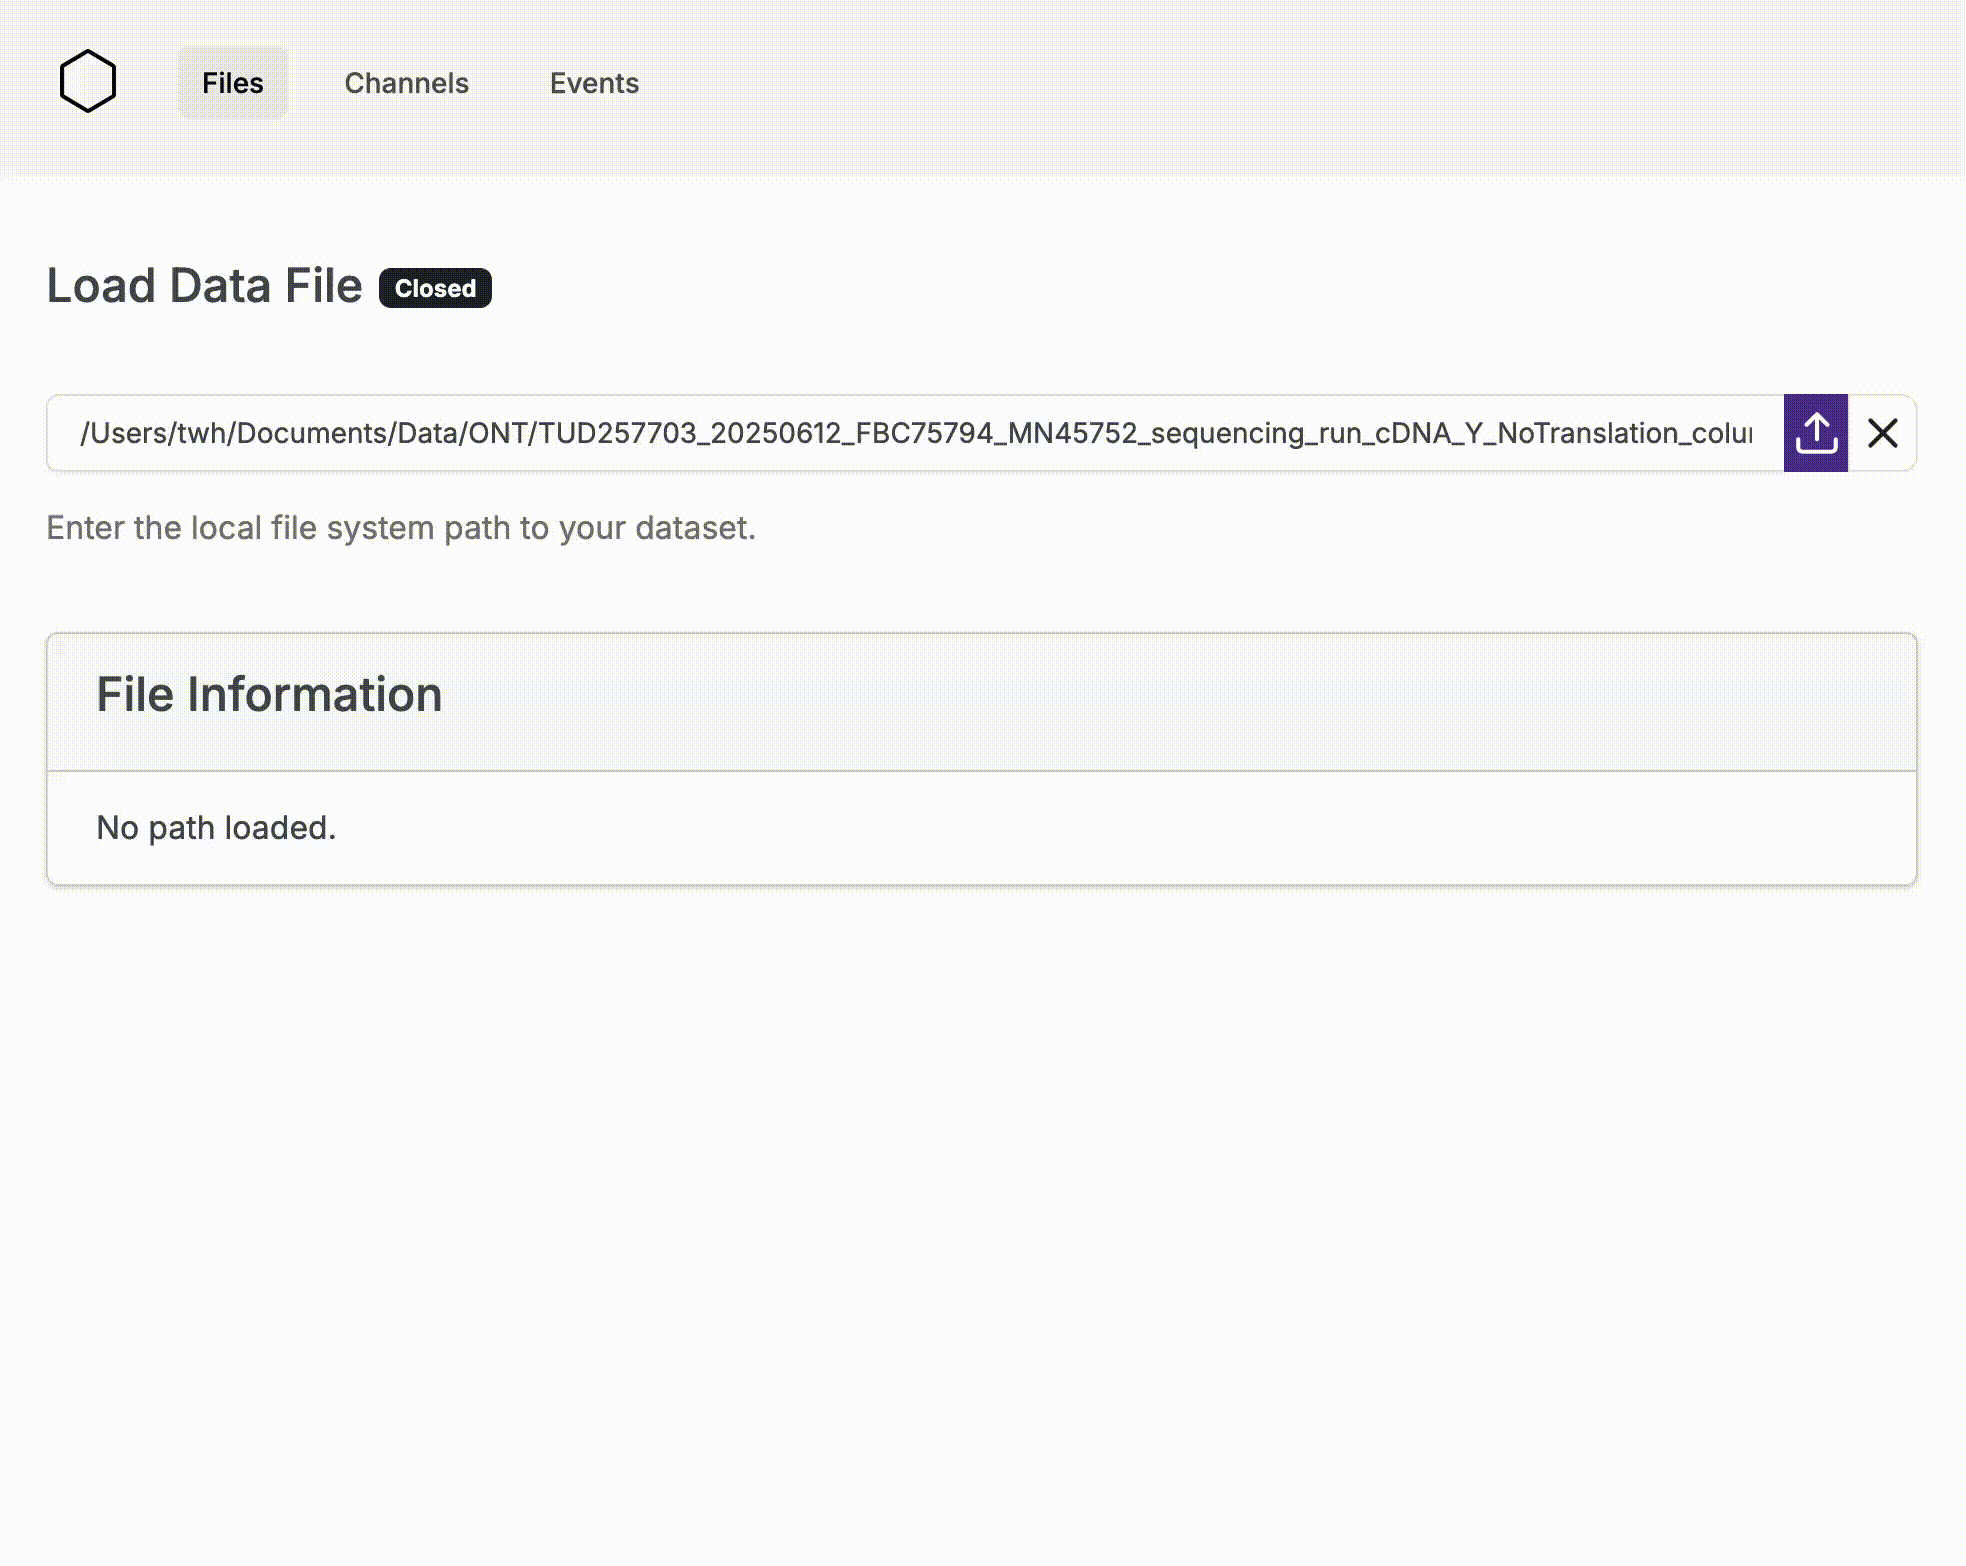Open the home screen via the hexagon icon
The width and height of the screenshot is (1966, 1566).
click(x=89, y=81)
